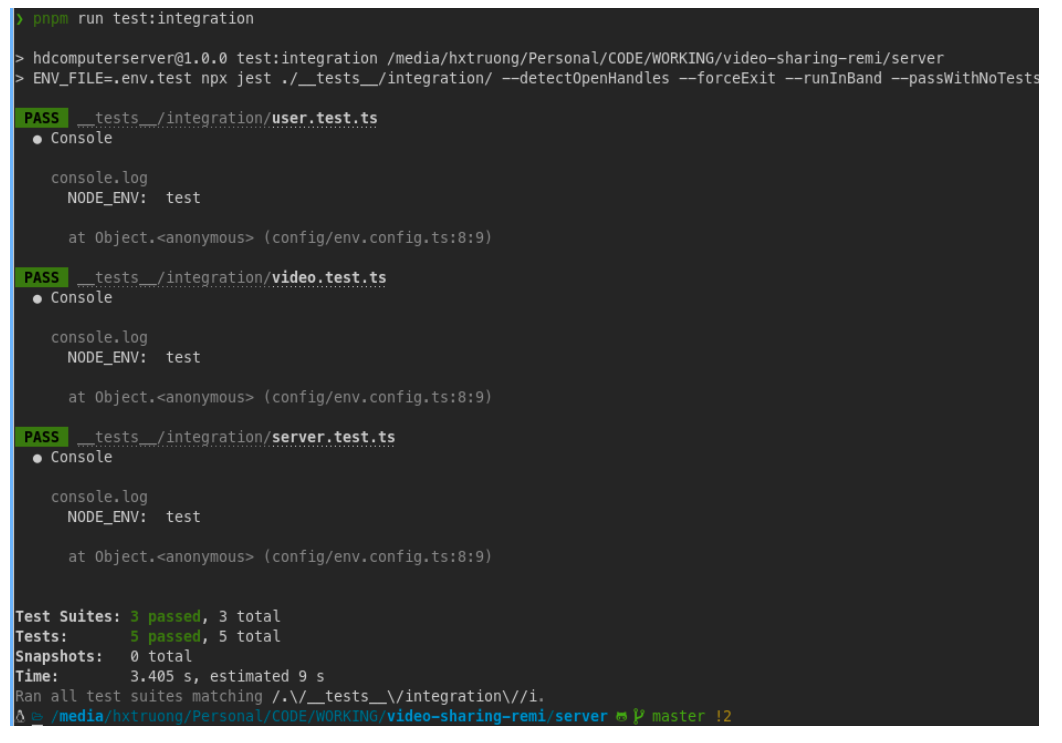Click the folder icon in the prompt
The width and height of the screenshot is (1062, 743).
(37, 717)
